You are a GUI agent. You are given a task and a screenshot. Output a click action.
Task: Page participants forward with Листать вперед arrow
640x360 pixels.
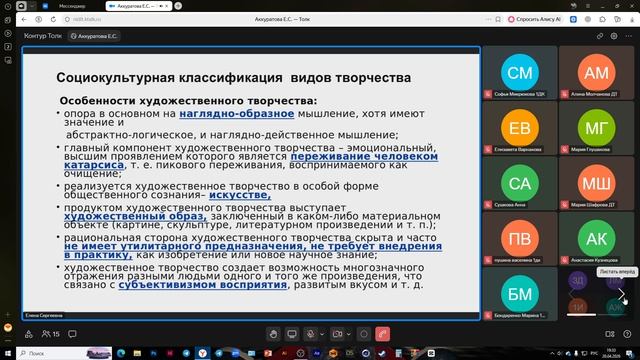(621, 293)
